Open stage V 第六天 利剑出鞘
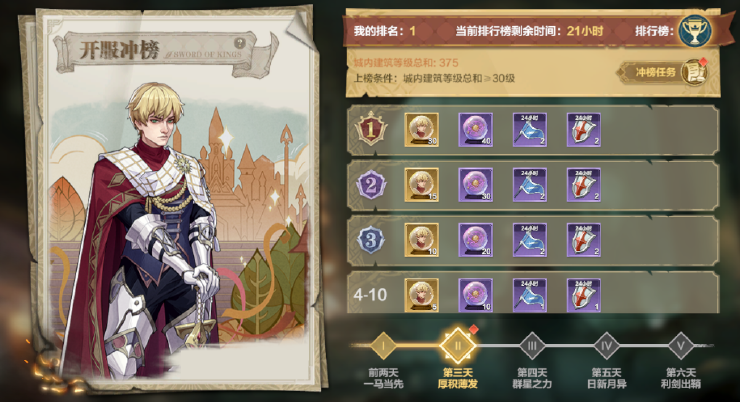Image resolution: width=740 pixels, height=402 pixels. tap(681, 346)
